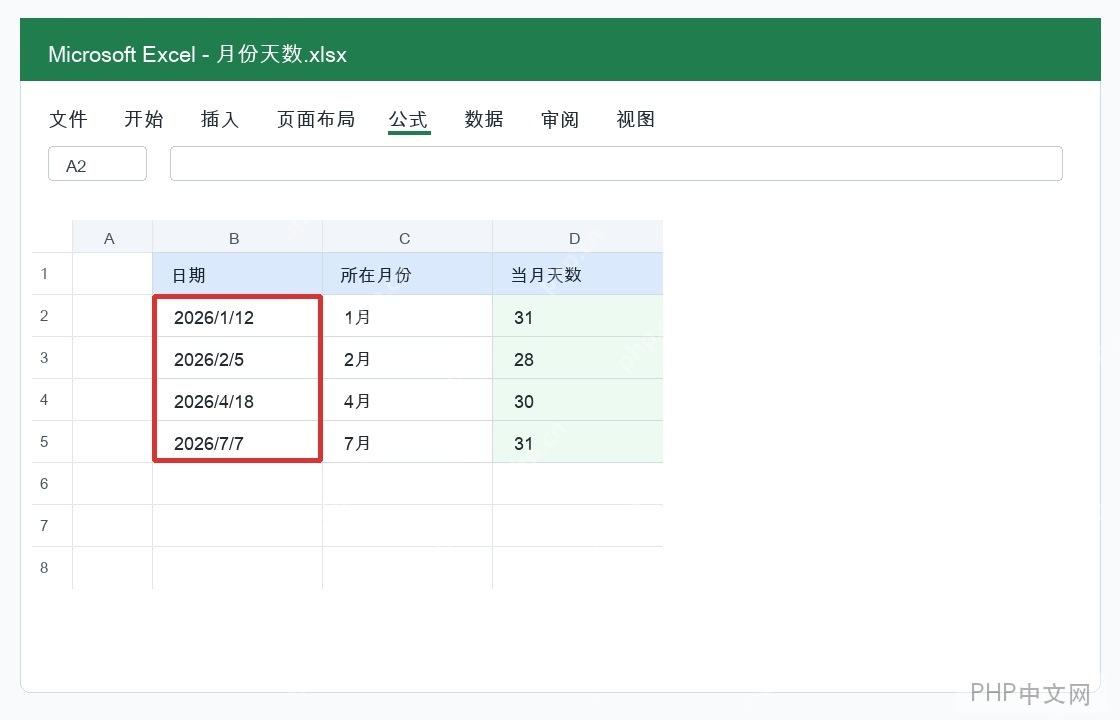Select the cell showing 28

tap(577, 359)
